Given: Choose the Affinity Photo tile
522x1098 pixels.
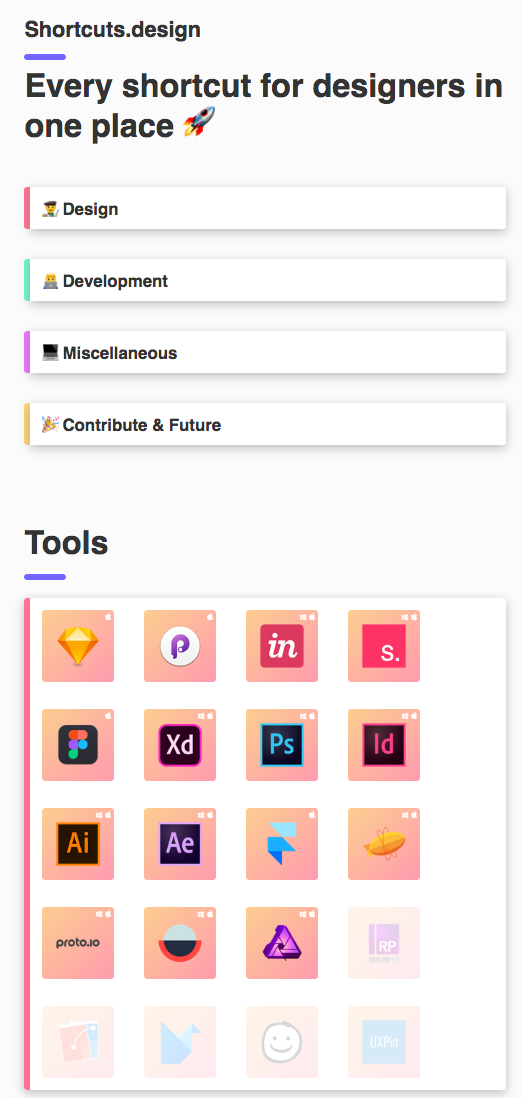Looking at the screenshot, I should (x=282, y=943).
